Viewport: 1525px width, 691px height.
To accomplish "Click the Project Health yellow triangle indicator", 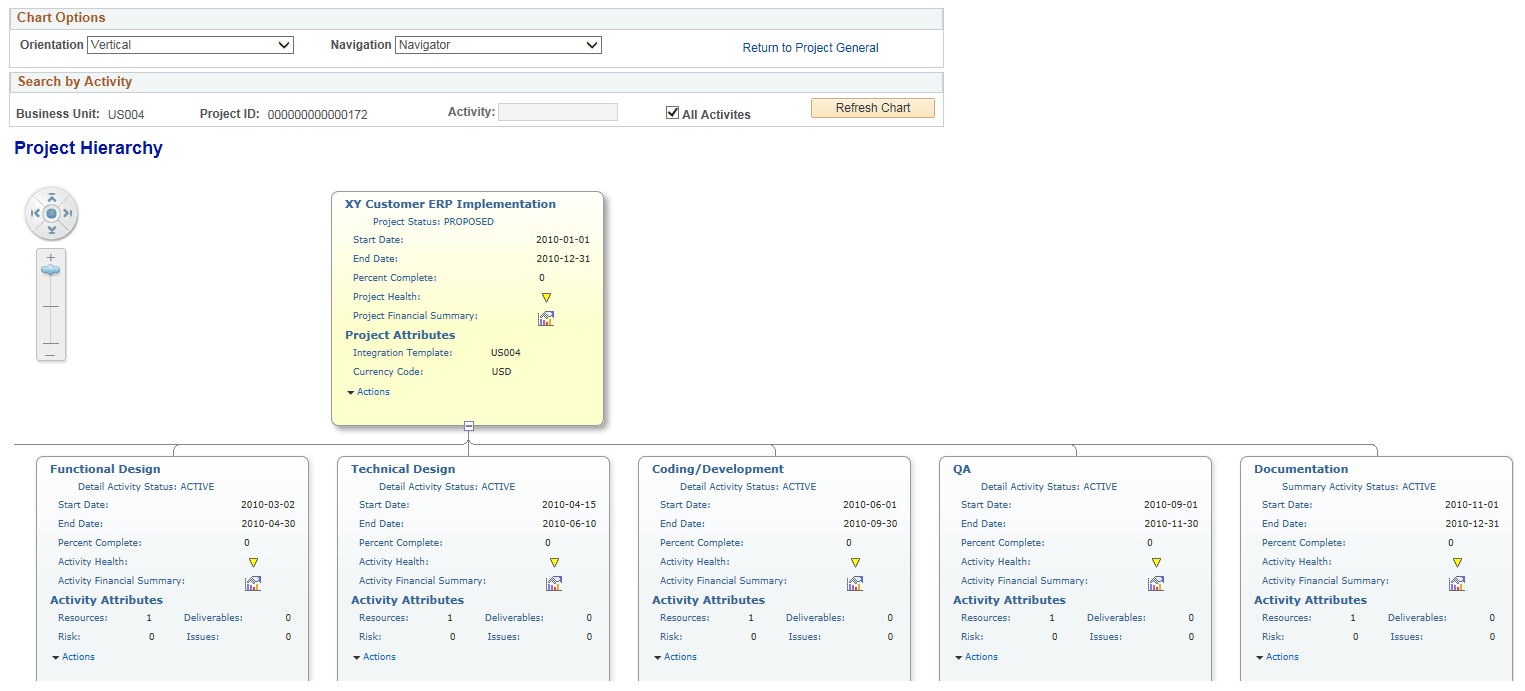I will 546,296.
